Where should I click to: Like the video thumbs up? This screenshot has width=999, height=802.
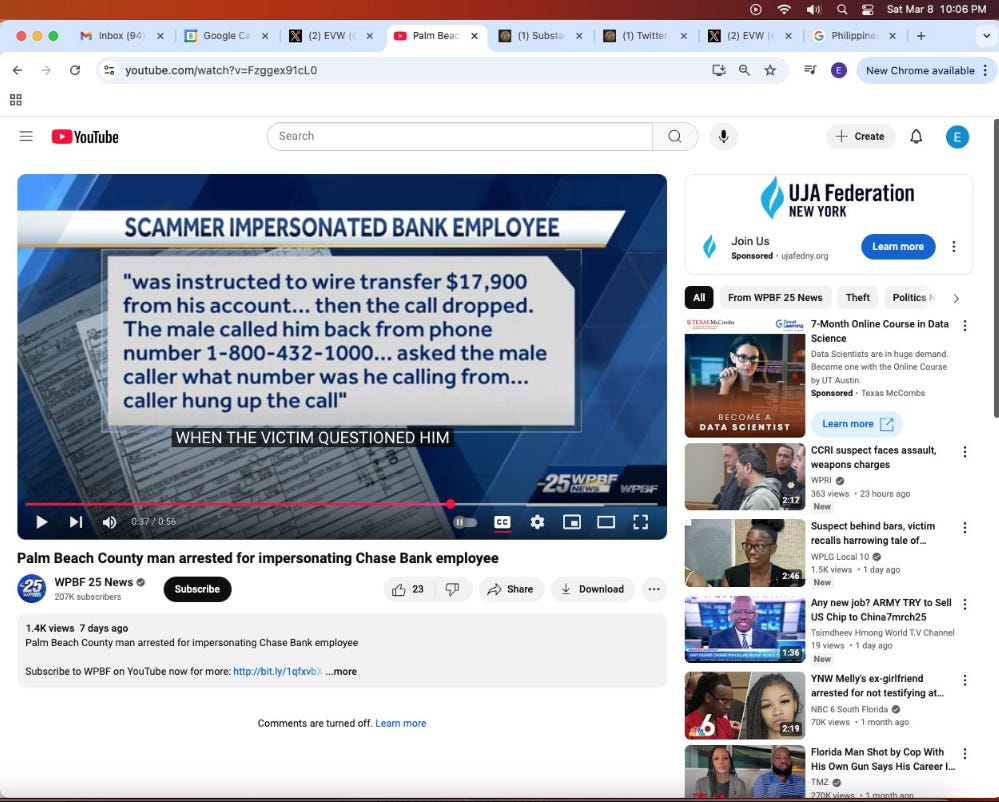(408, 589)
